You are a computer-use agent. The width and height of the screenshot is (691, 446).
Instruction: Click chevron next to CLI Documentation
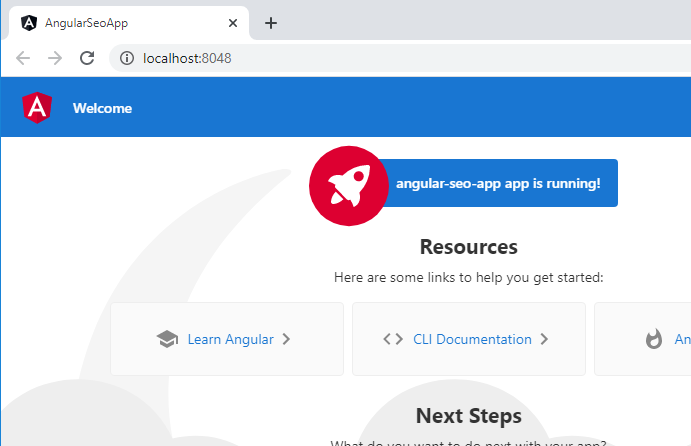pos(544,339)
